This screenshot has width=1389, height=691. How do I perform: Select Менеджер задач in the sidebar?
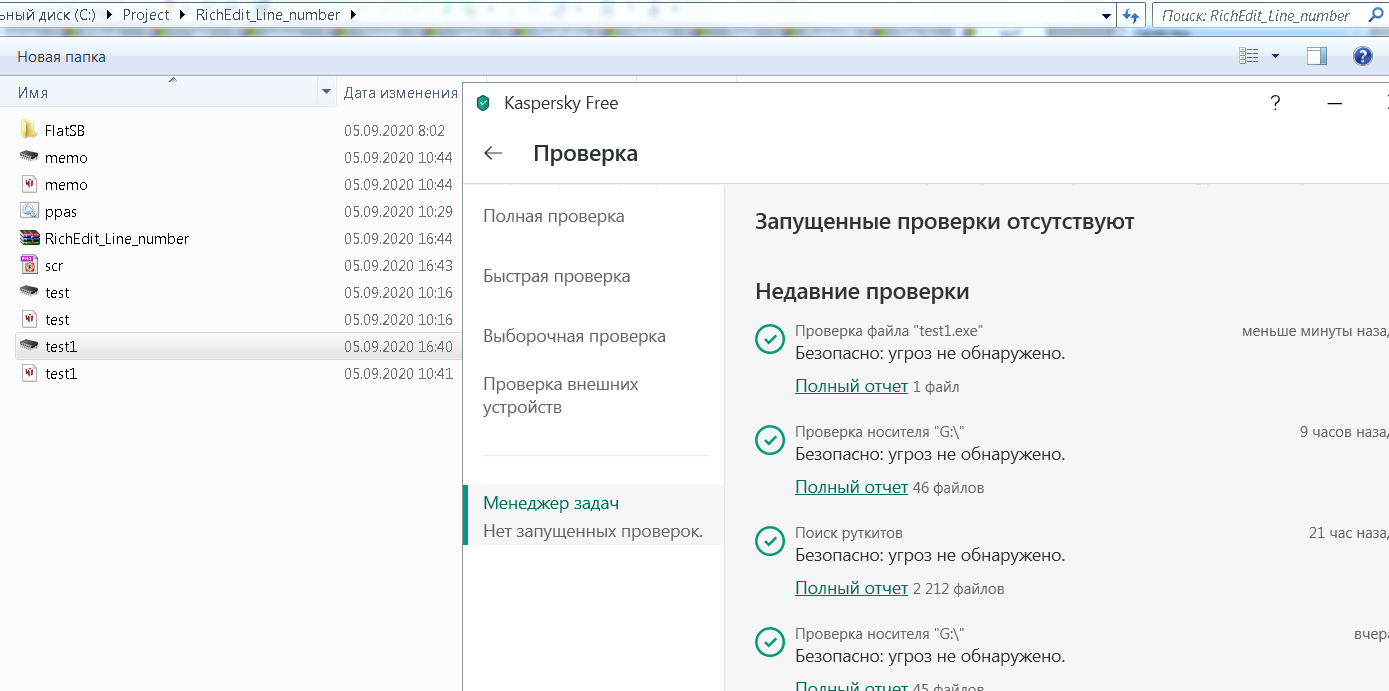click(x=596, y=515)
